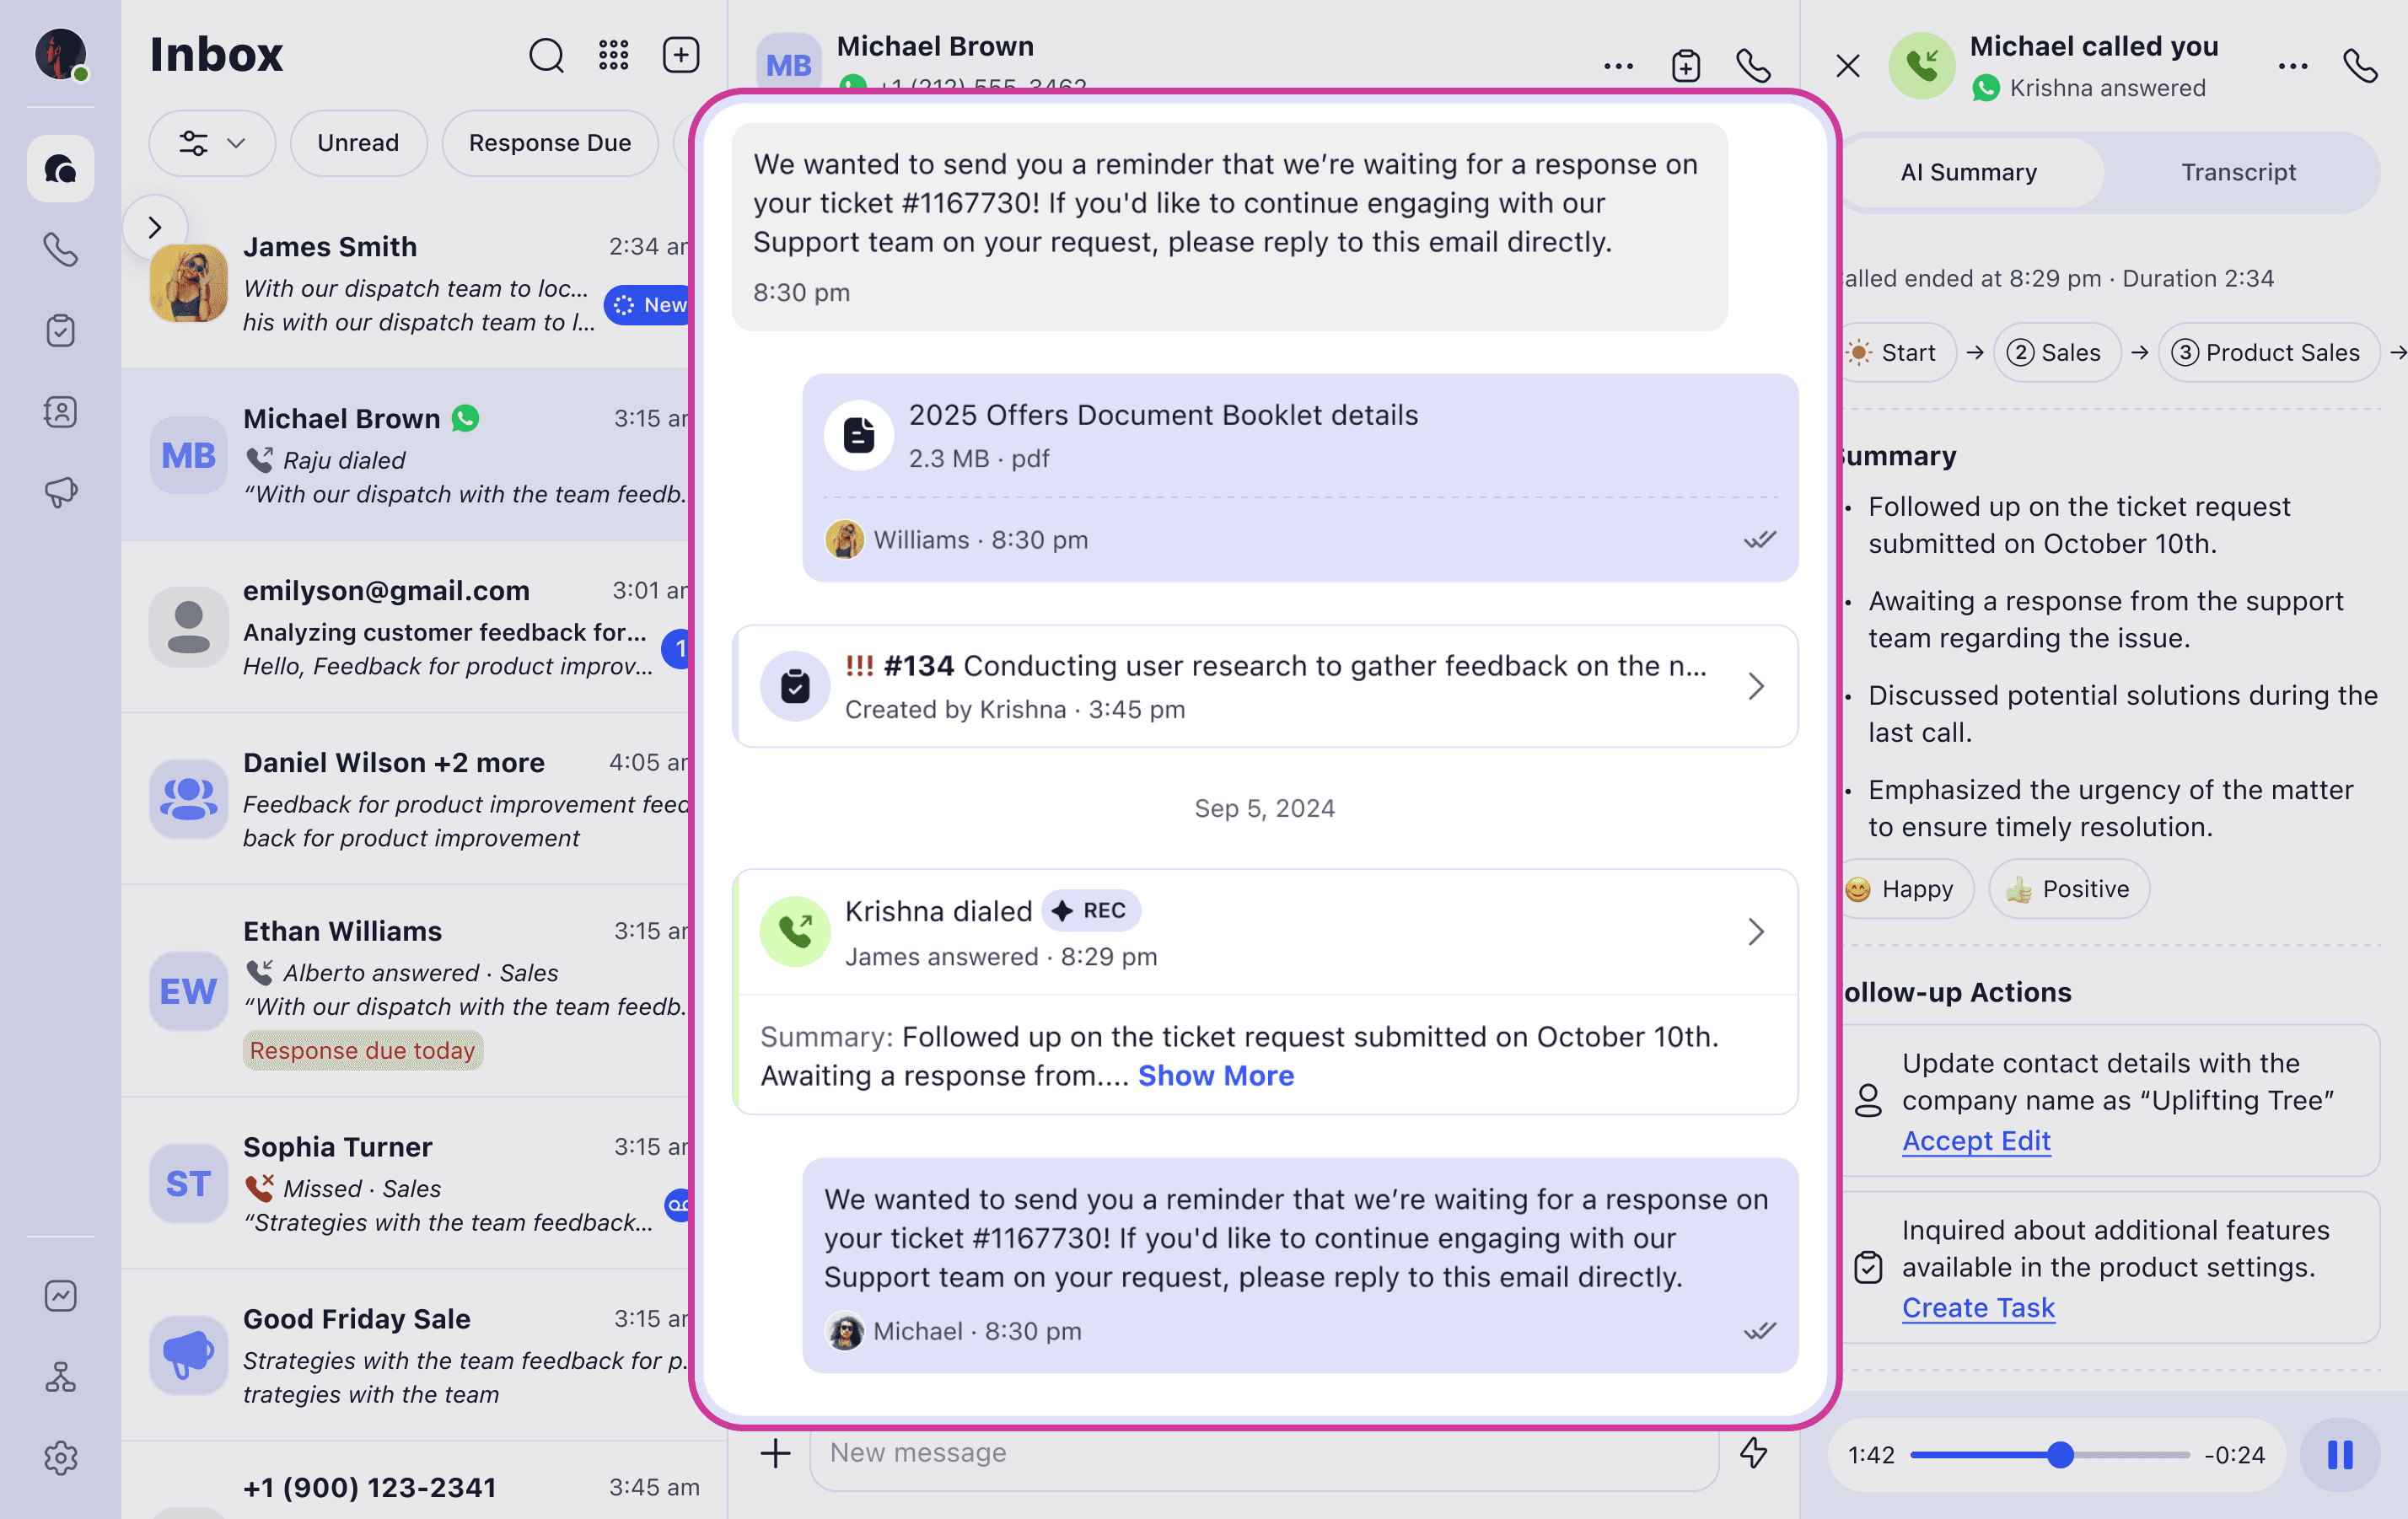Click the quick replies lightning bolt icon
Viewport: 2408px width, 1519px height.
click(x=1753, y=1452)
